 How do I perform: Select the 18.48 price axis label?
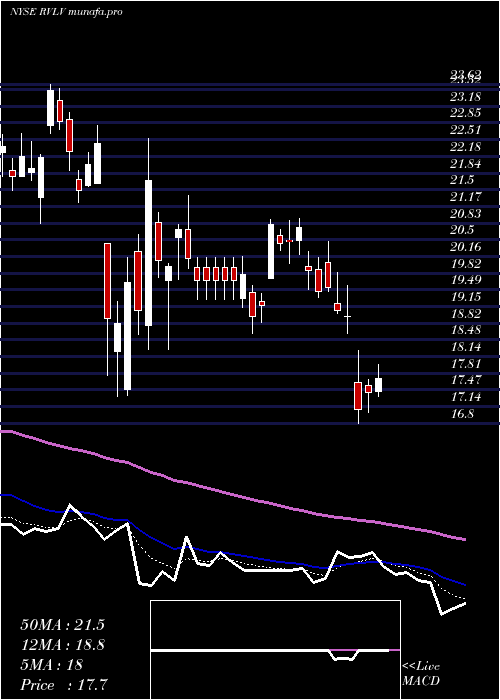point(465,330)
